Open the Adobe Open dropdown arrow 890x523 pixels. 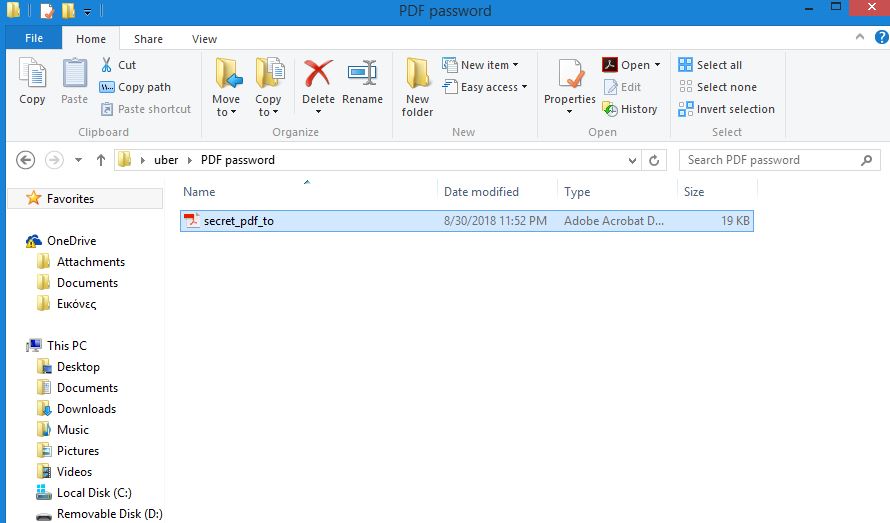click(x=657, y=65)
